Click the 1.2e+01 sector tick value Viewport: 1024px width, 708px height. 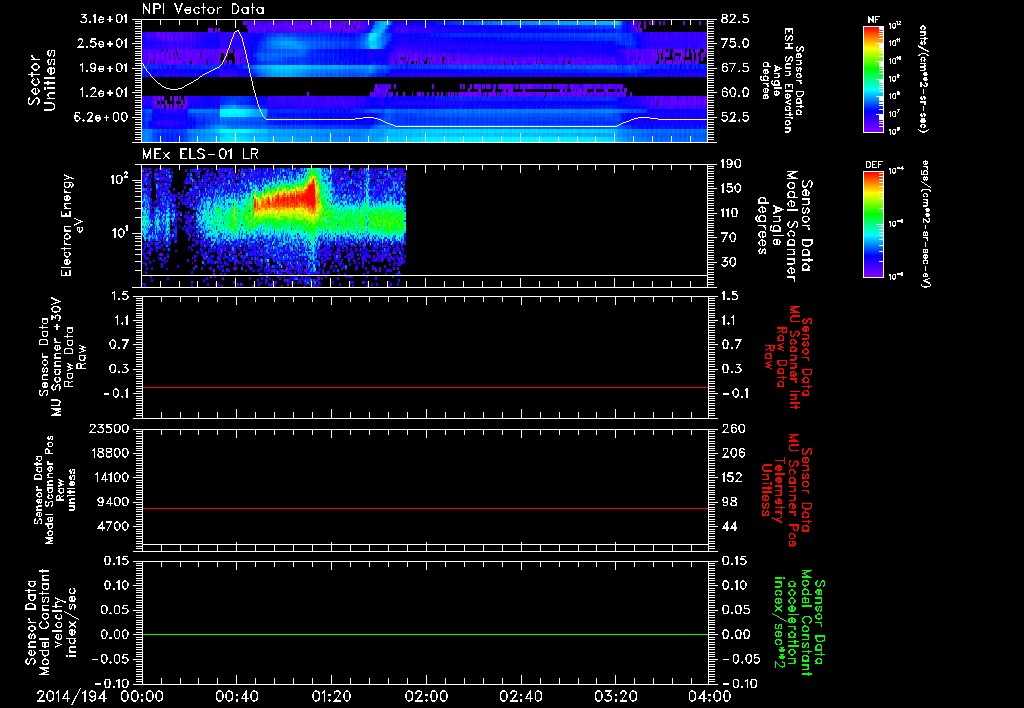click(x=104, y=93)
